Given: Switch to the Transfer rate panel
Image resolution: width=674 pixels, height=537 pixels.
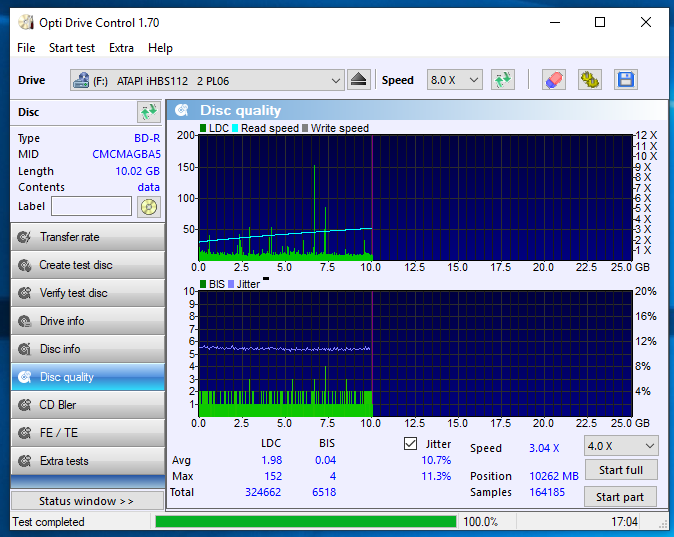Looking at the screenshot, I should pos(88,237).
